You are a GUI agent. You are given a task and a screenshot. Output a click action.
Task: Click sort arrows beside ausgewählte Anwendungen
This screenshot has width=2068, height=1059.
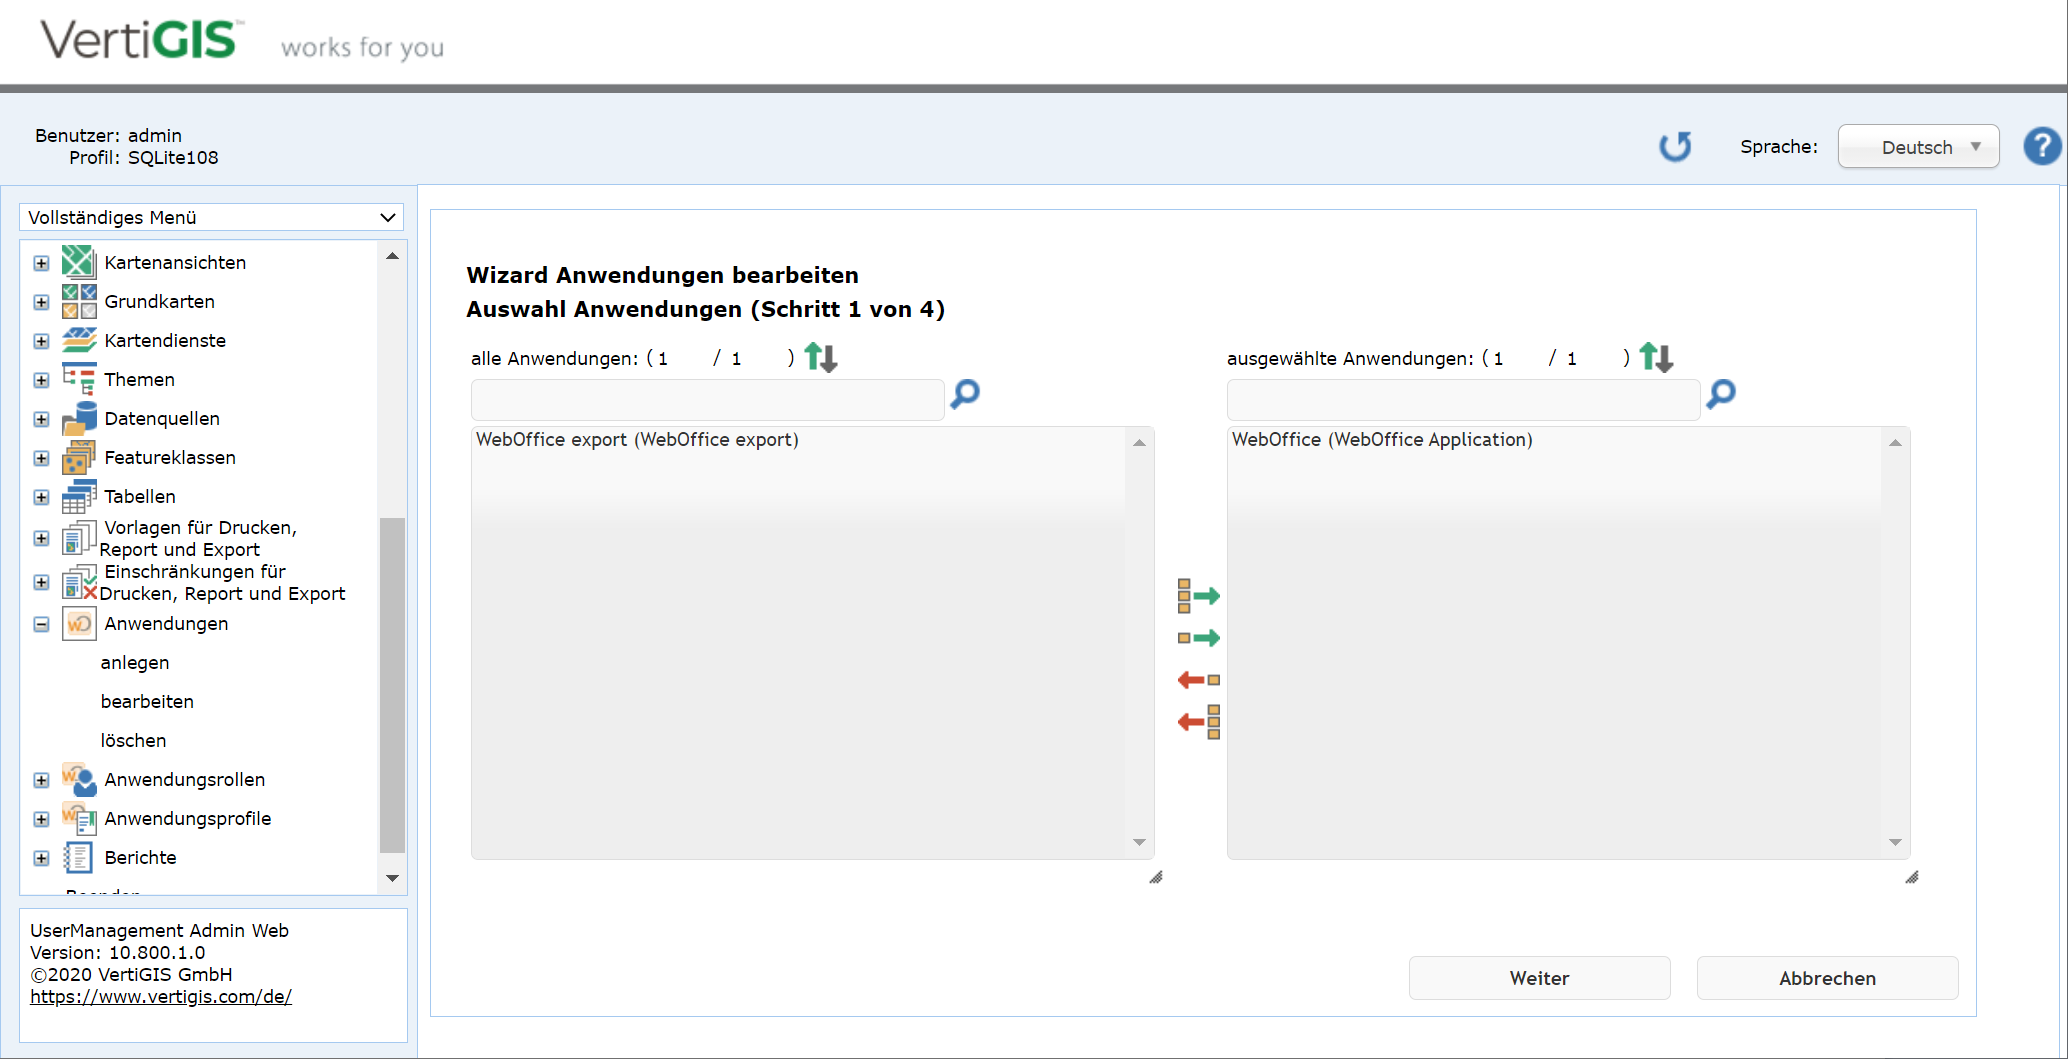[x=1656, y=357]
